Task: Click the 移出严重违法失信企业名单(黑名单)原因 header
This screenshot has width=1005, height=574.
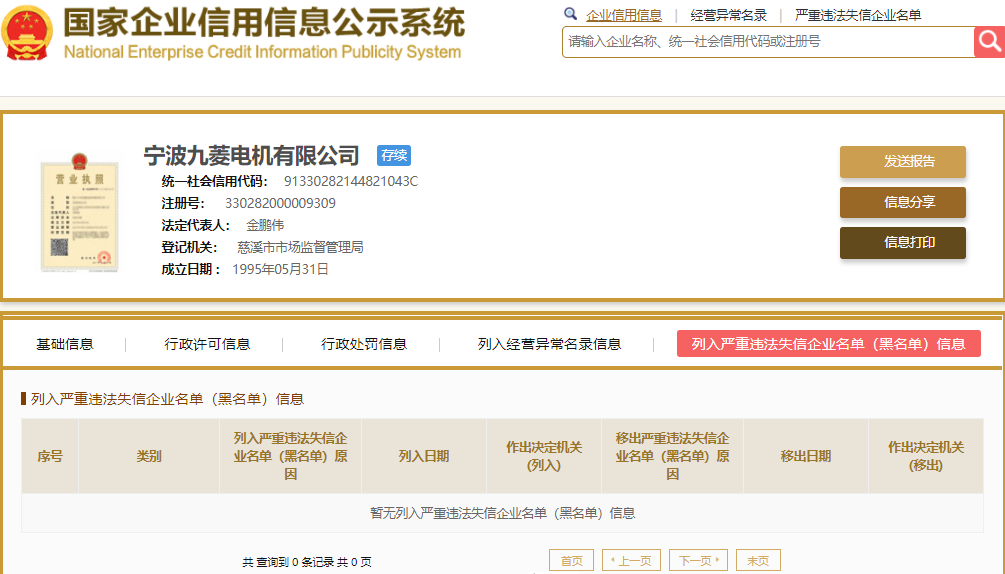Action: coord(672,456)
